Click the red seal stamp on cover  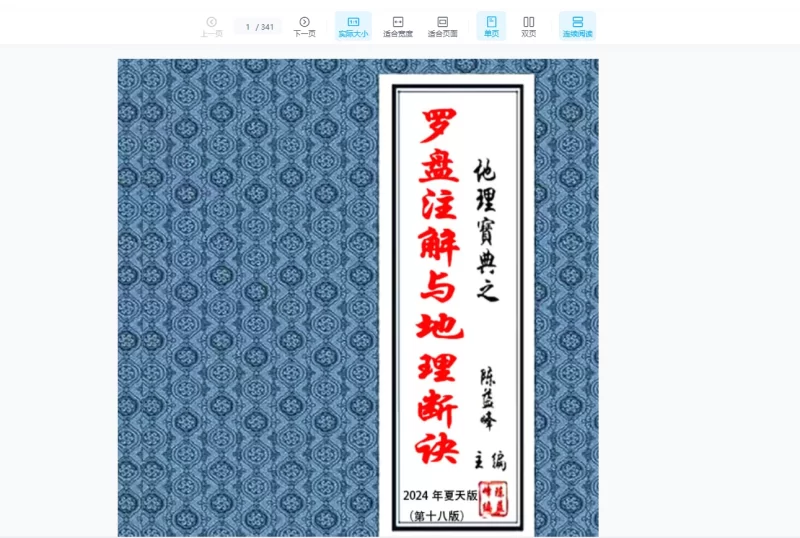tap(495, 497)
